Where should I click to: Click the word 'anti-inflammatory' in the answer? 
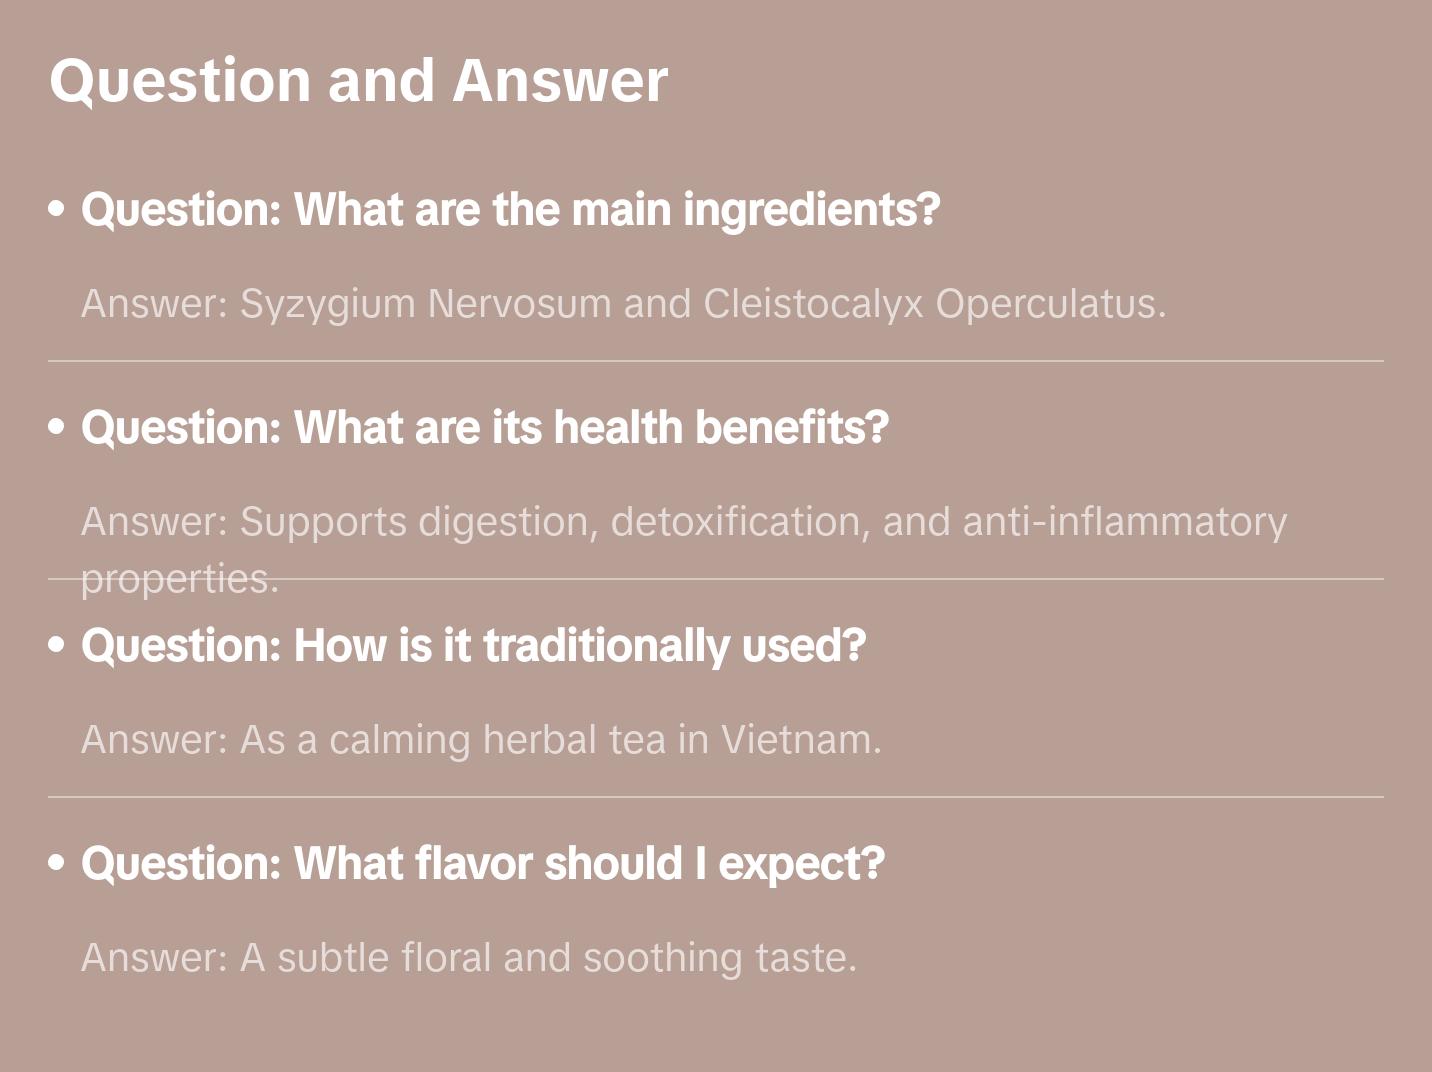point(1124,521)
